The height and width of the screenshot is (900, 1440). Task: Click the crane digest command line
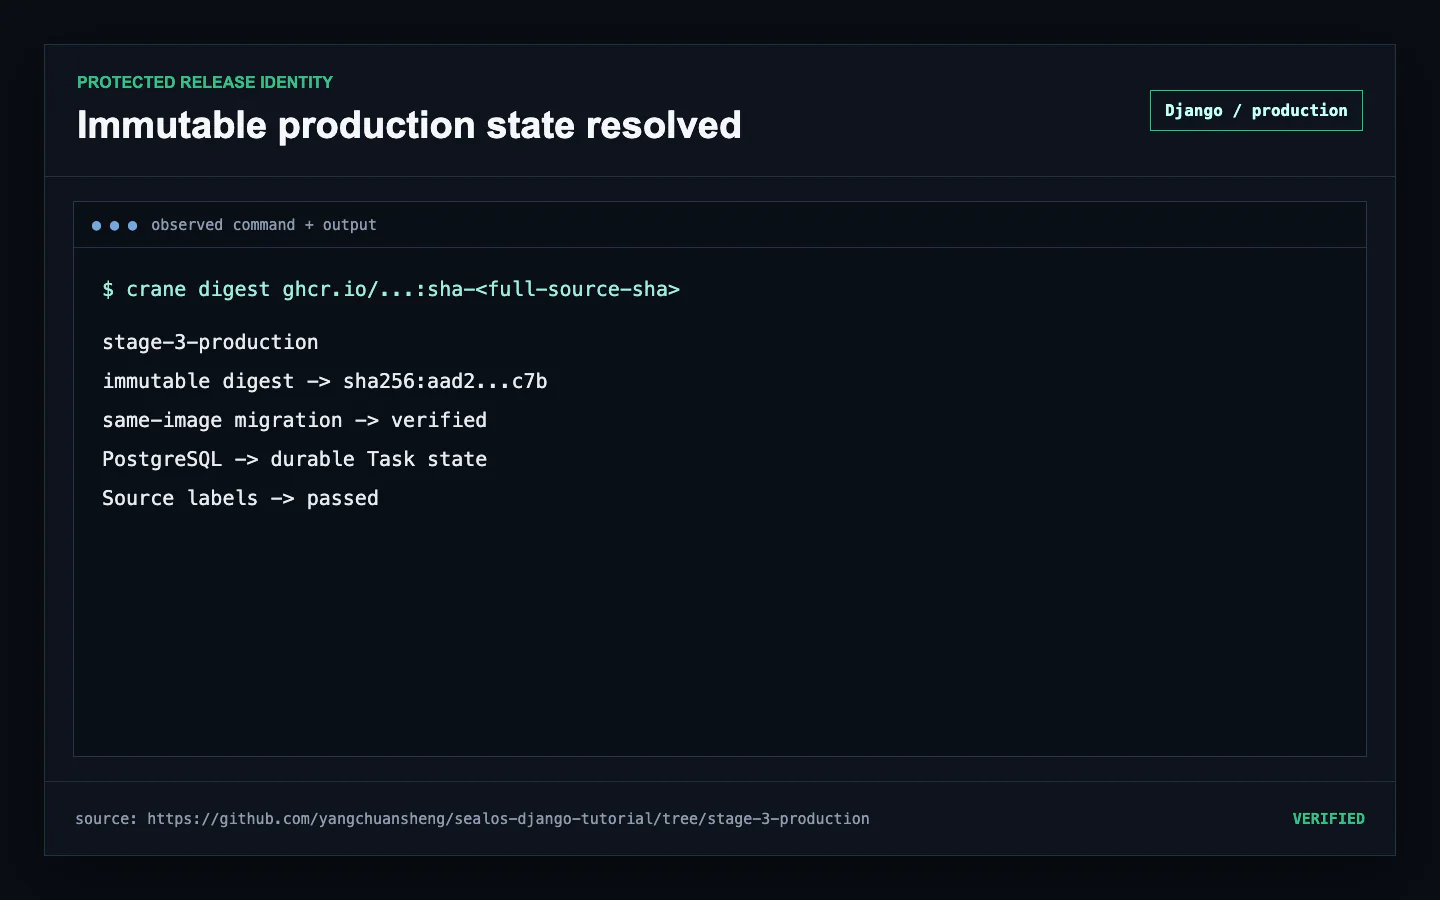[x=391, y=289]
